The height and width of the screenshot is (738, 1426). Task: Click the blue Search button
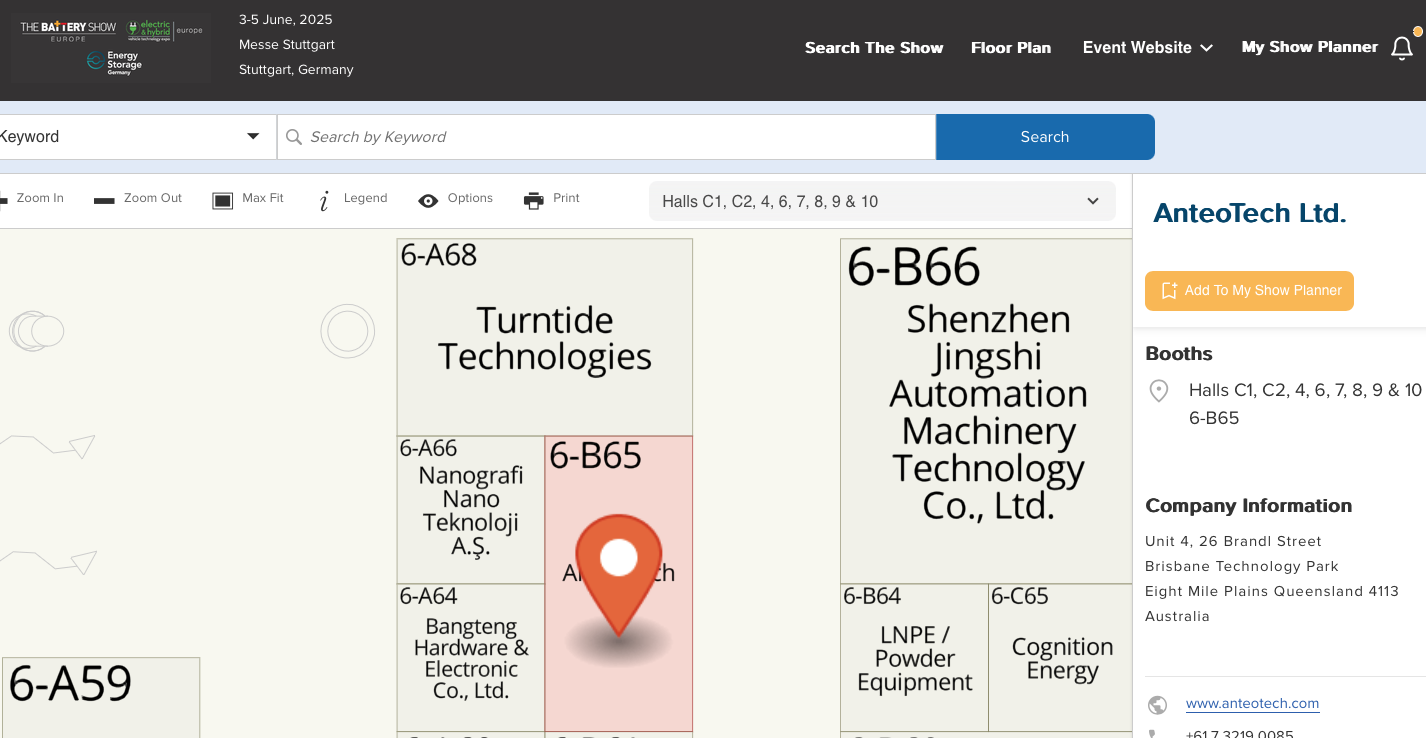click(x=1045, y=137)
